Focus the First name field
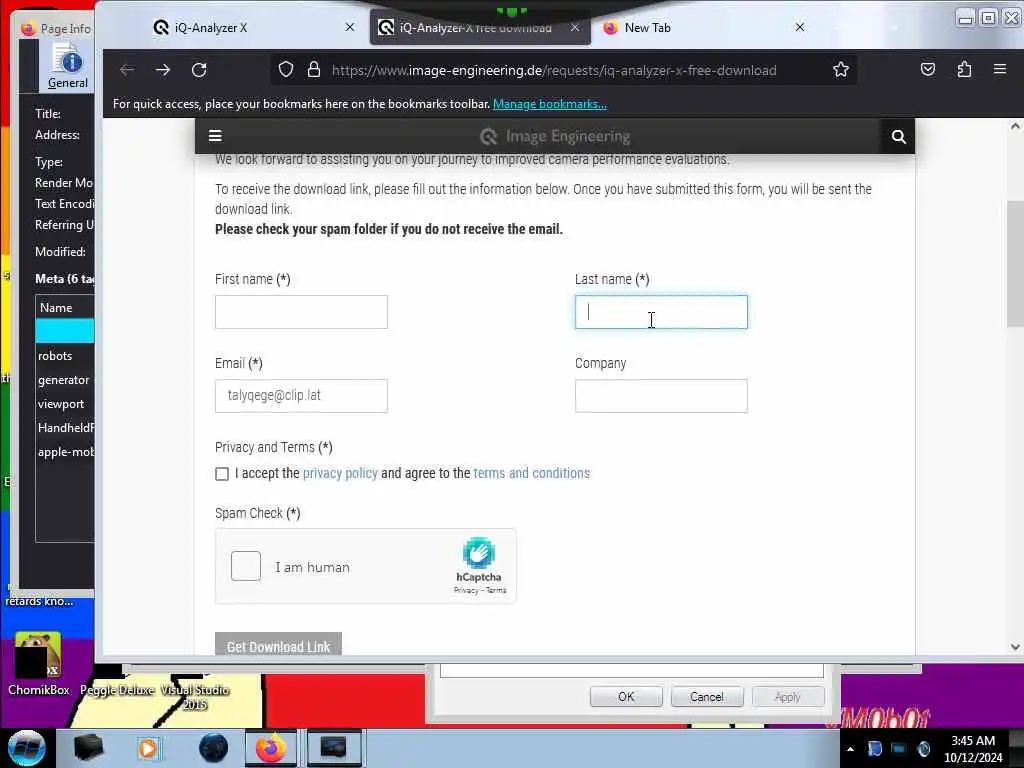This screenshot has width=1024, height=768. tap(301, 312)
